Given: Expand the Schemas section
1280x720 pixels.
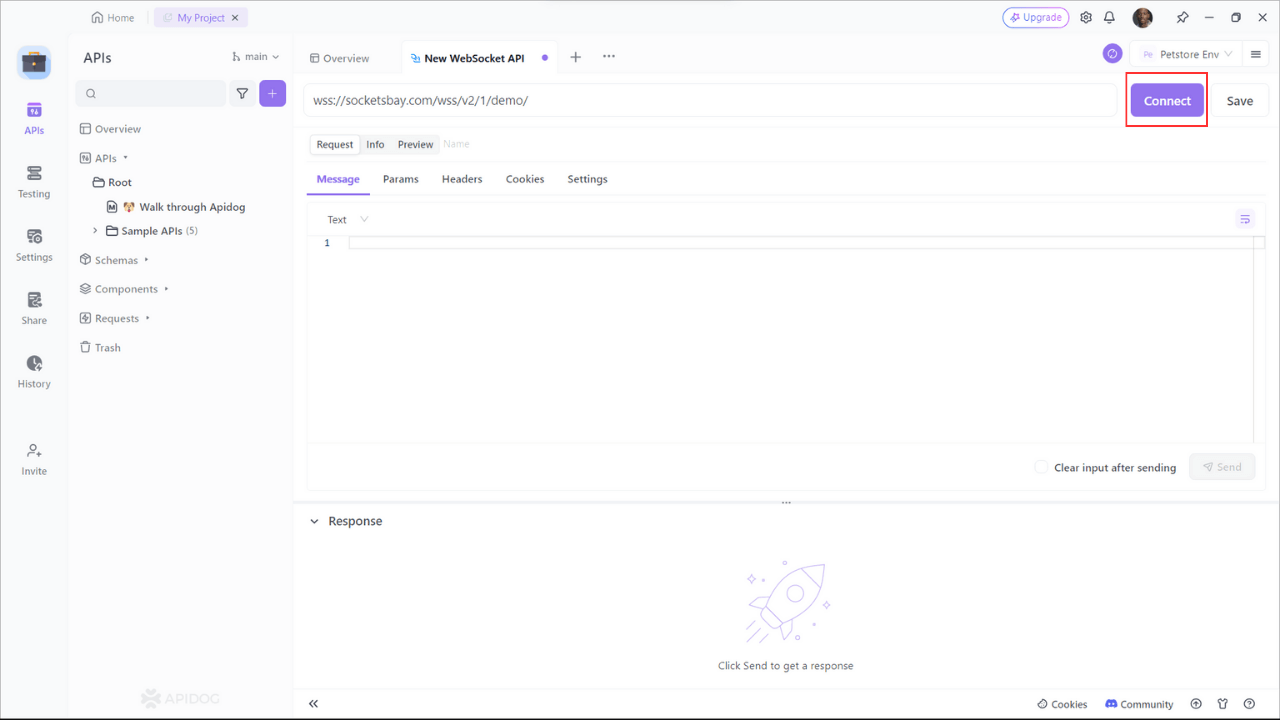Looking at the screenshot, I should click(x=146, y=260).
